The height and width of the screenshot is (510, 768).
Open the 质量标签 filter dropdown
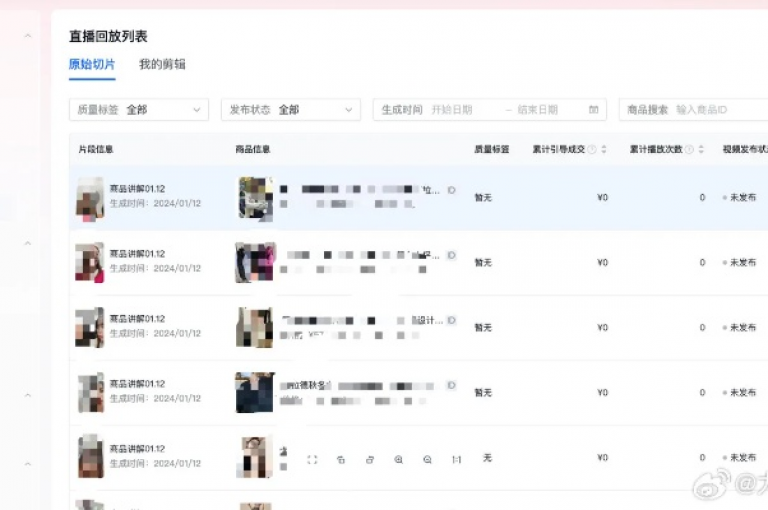point(139,110)
